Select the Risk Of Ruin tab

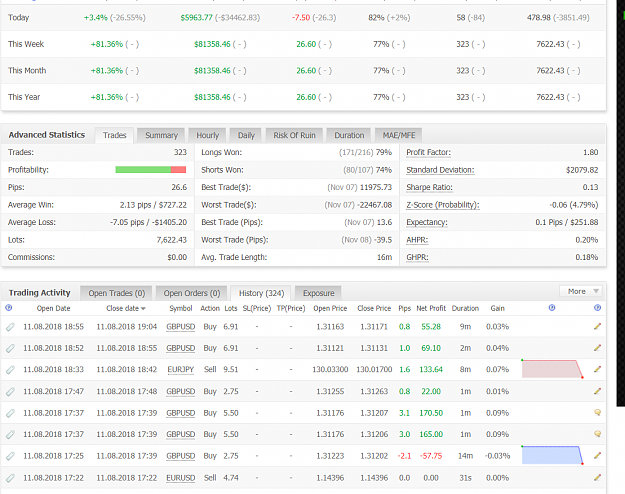pyautogui.click(x=294, y=136)
